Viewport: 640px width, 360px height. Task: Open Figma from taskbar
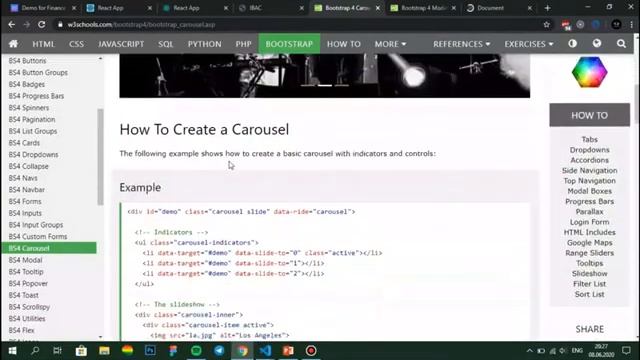(173, 351)
